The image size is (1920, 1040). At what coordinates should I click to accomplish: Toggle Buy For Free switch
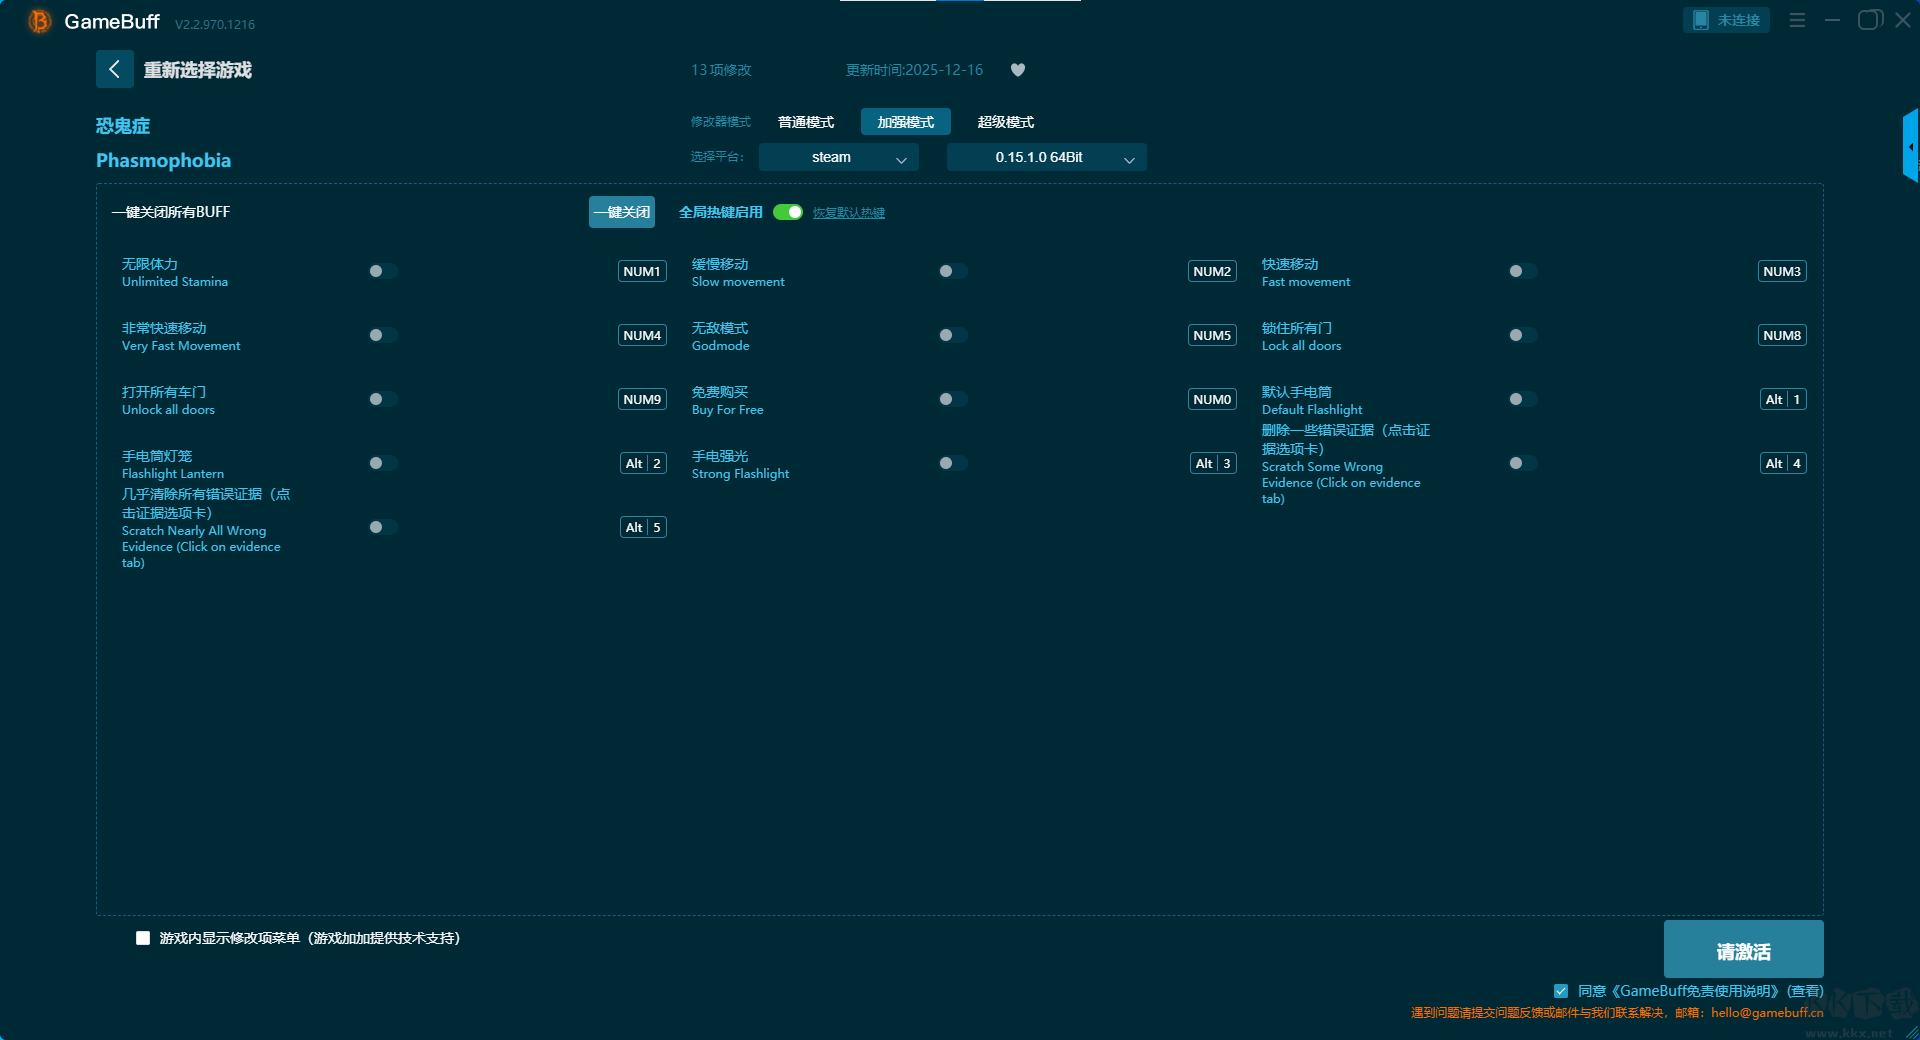(952, 399)
